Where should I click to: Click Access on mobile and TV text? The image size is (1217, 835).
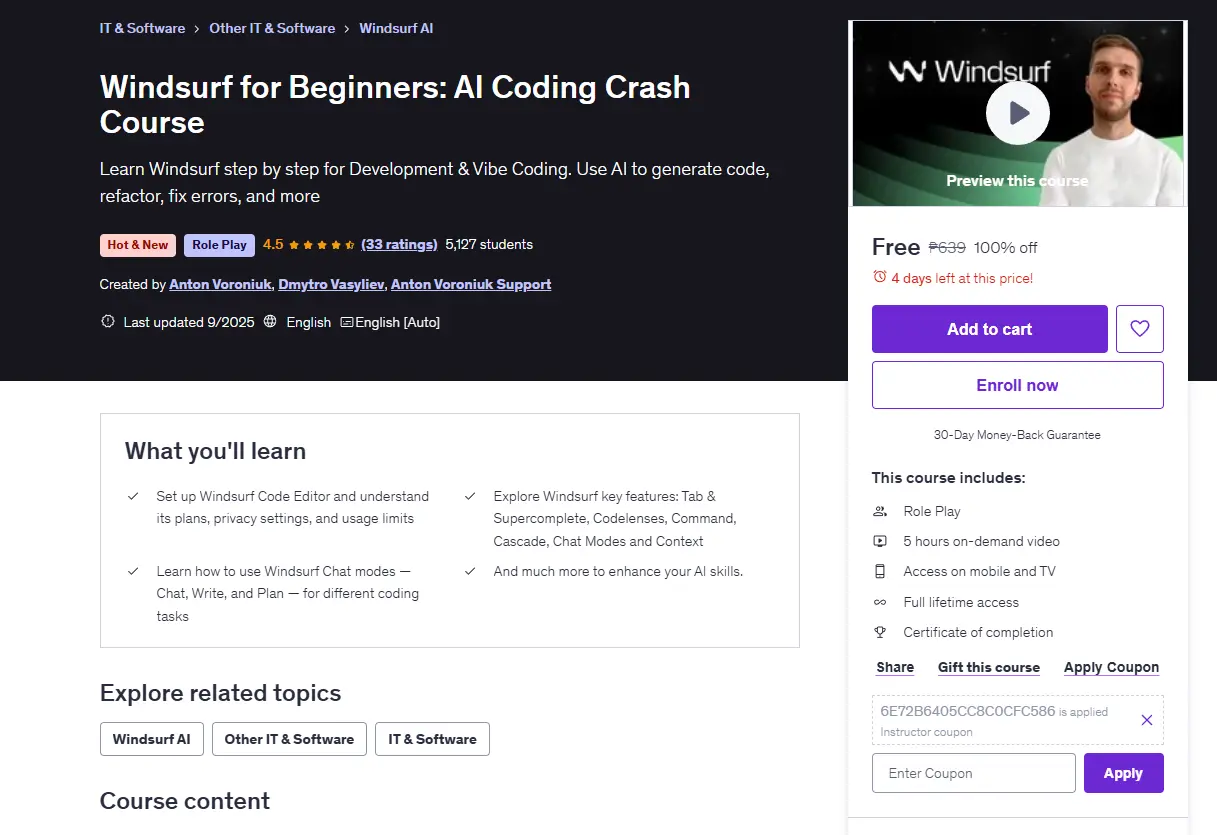pos(979,571)
